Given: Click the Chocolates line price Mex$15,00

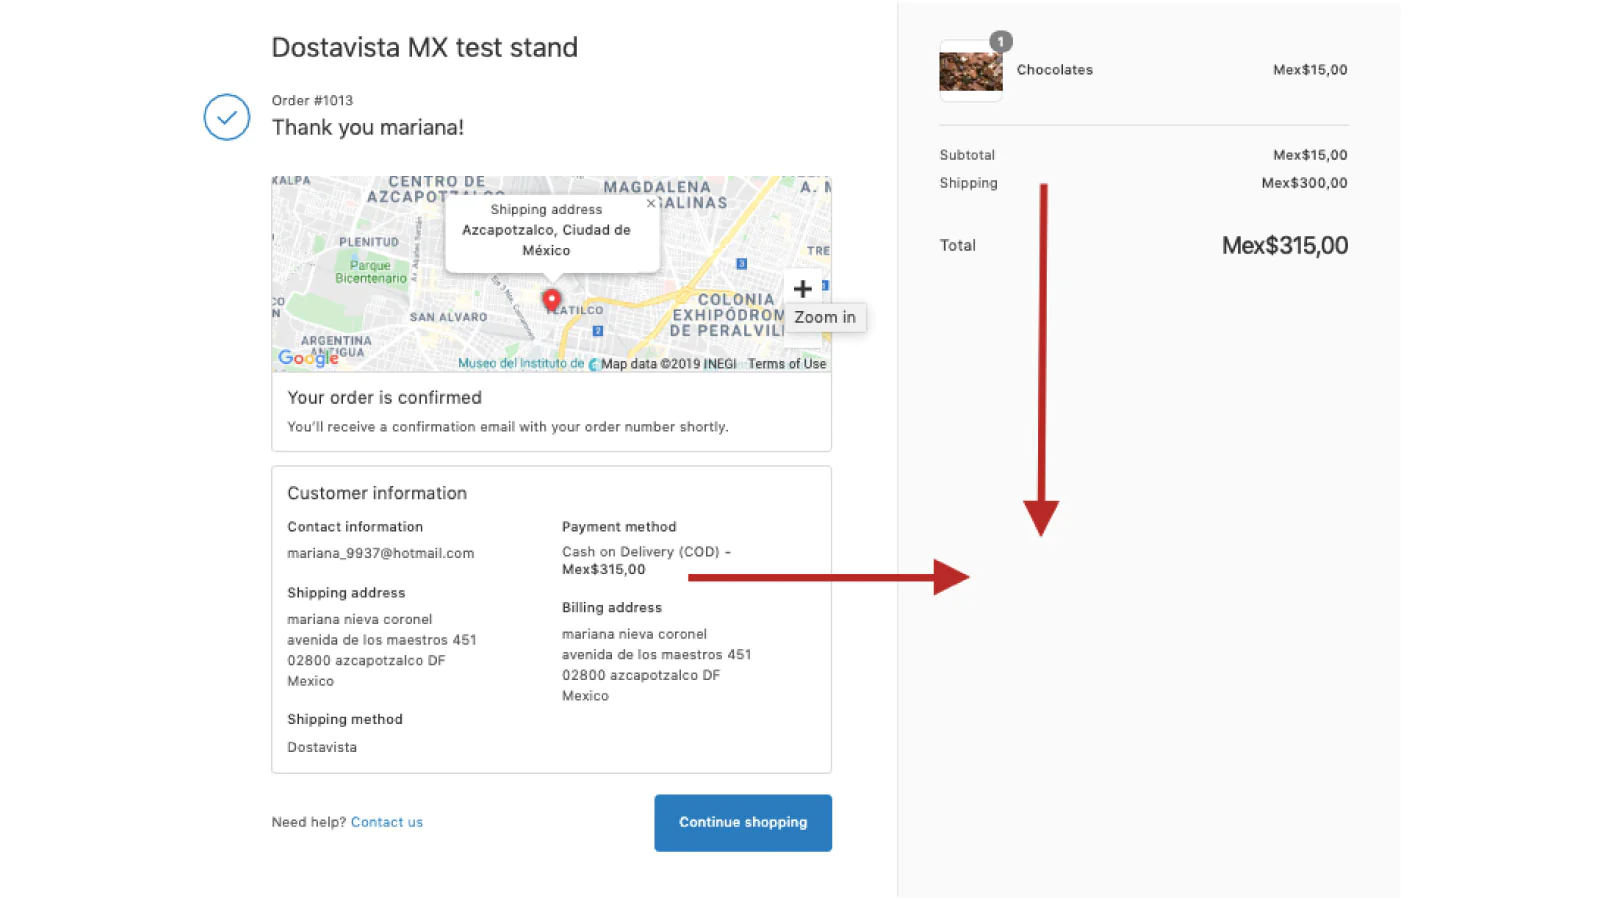Looking at the screenshot, I should click(1310, 70).
